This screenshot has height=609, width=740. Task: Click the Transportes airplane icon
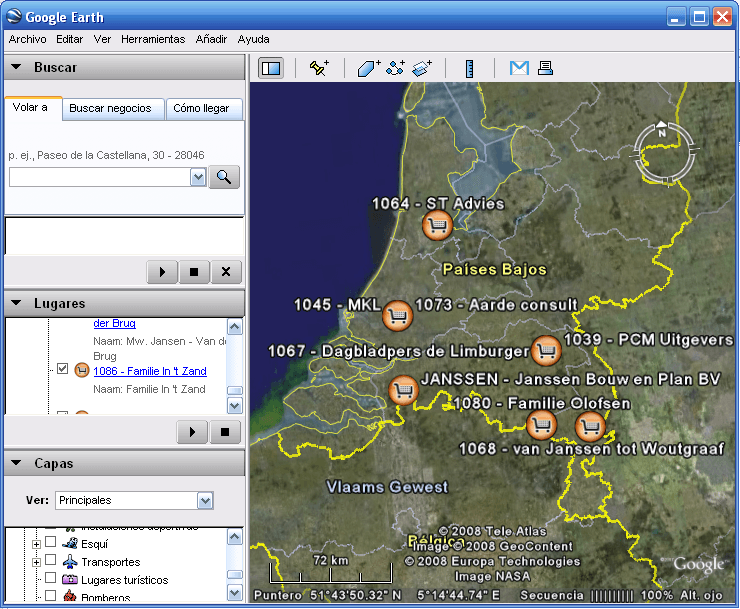(70, 562)
